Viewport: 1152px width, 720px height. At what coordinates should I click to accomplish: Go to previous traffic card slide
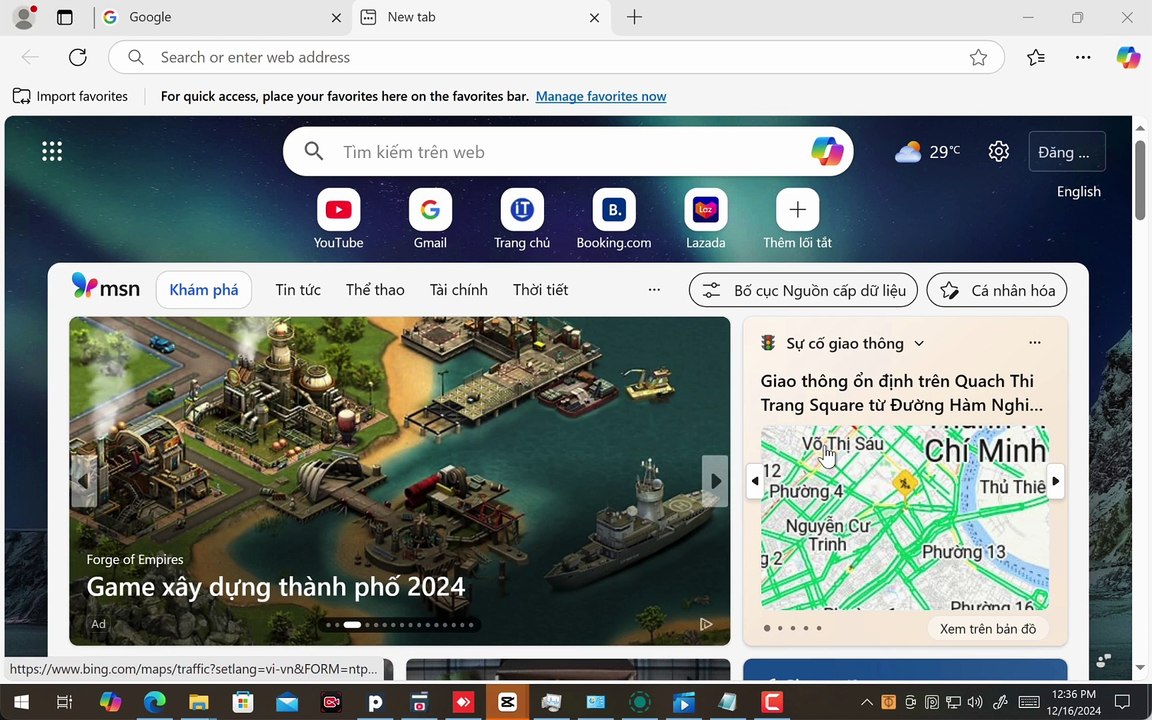[x=755, y=481]
